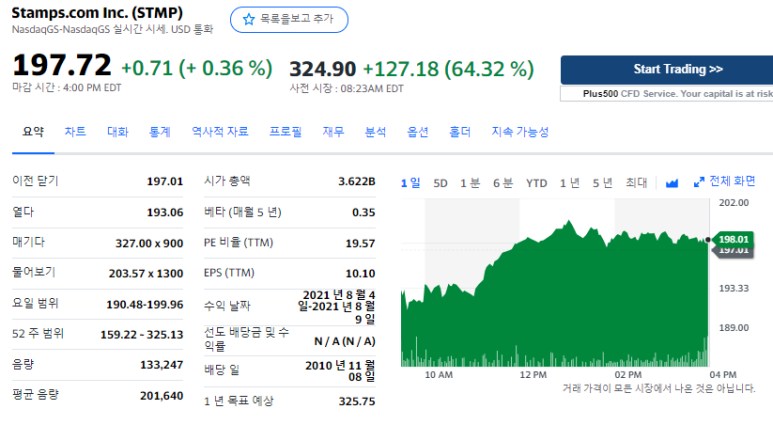Select the YTD chart range
This screenshot has width=773, height=425.
point(536,183)
